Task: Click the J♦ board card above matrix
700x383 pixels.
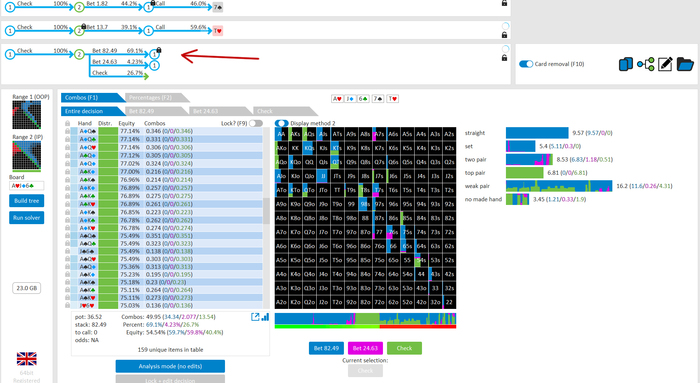Action: click(x=350, y=99)
